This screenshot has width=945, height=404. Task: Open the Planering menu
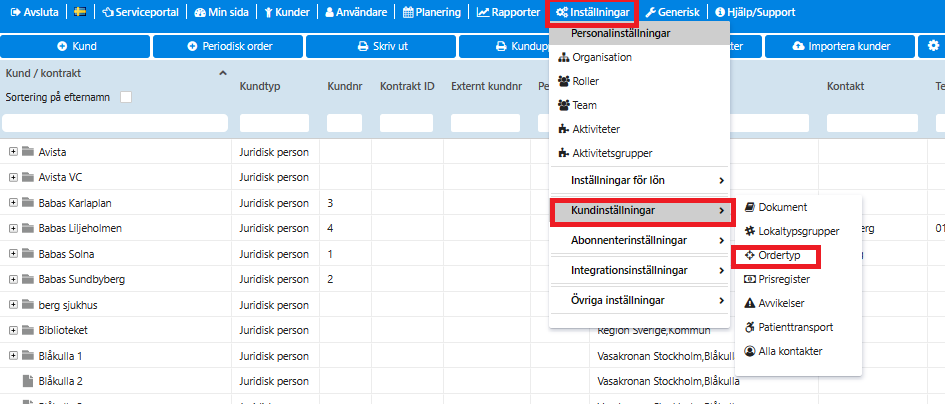point(432,12)
